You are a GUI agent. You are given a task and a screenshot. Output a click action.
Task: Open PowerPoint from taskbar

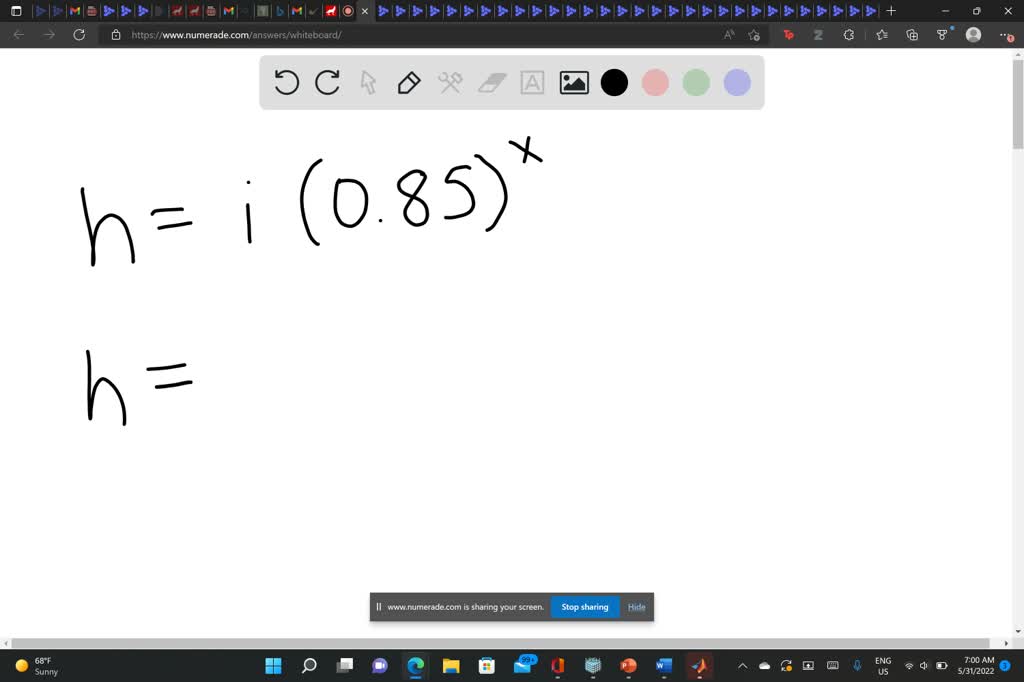coord(628,666)
